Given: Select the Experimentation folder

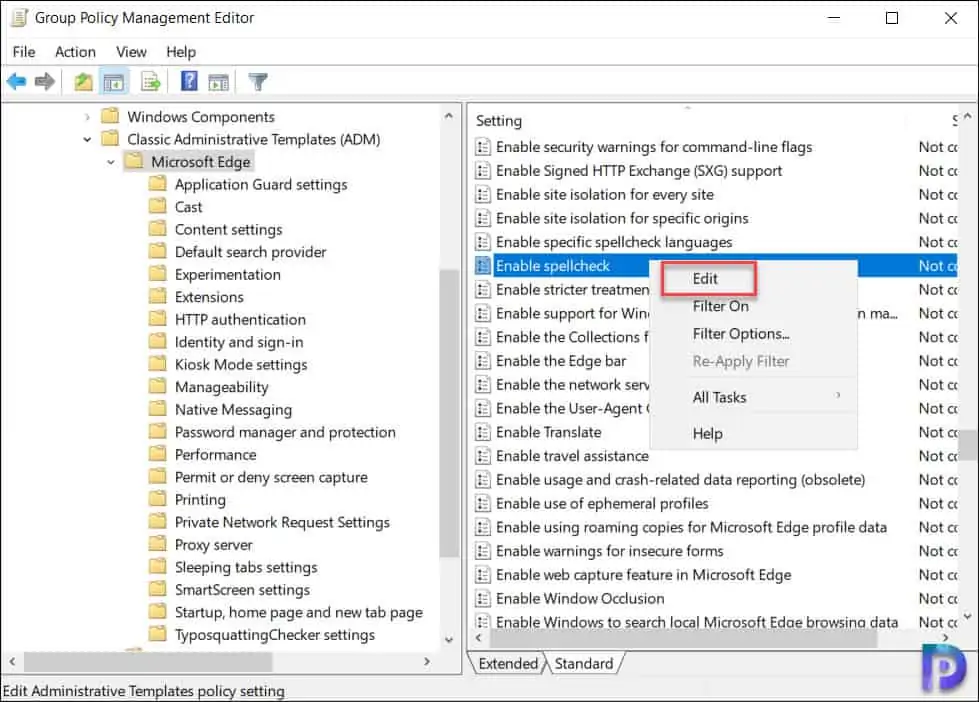Looking at the screenshot, I should [x=228, y=274].
